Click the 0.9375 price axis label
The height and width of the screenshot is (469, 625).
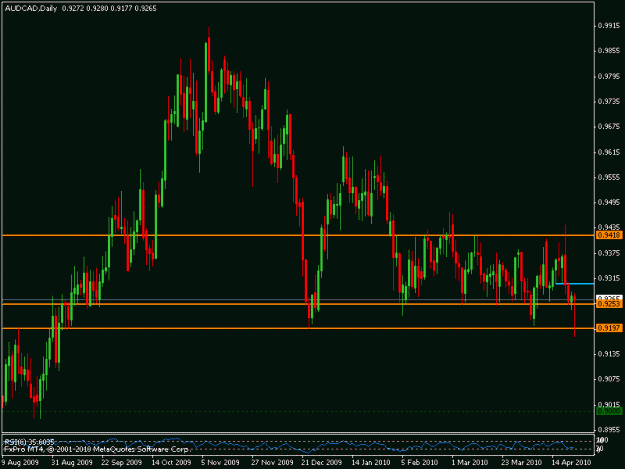609,253
